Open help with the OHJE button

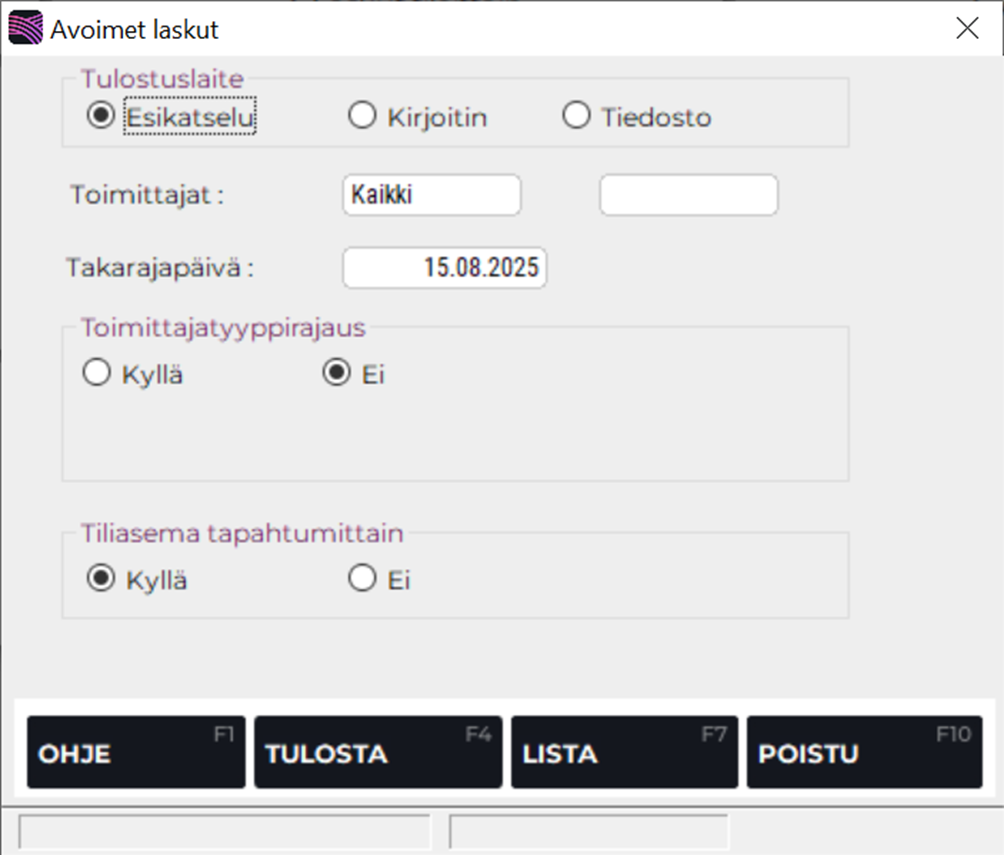click(135, 751)
